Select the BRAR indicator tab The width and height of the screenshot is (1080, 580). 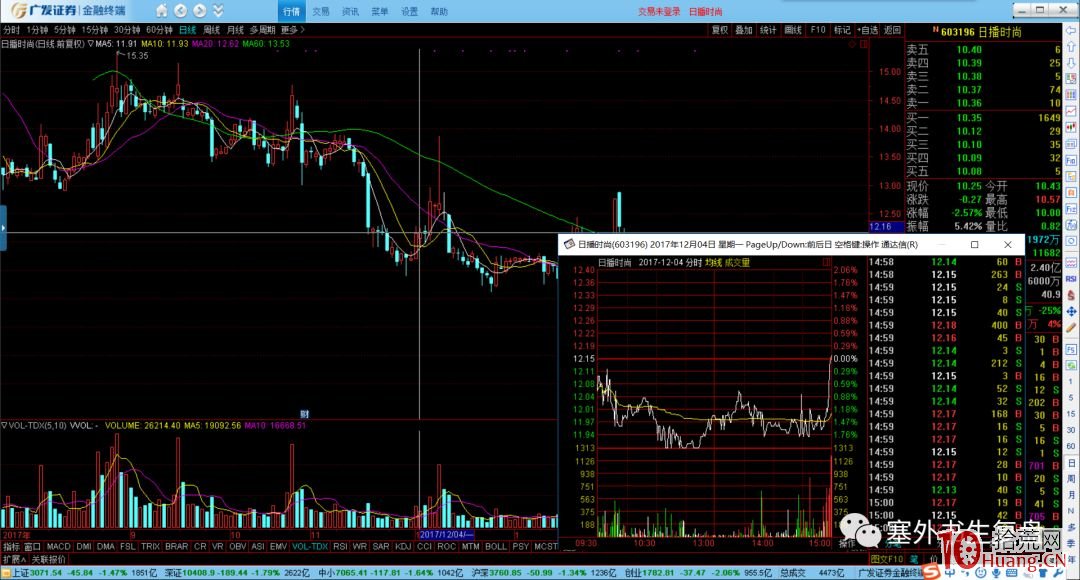(176, 546)
